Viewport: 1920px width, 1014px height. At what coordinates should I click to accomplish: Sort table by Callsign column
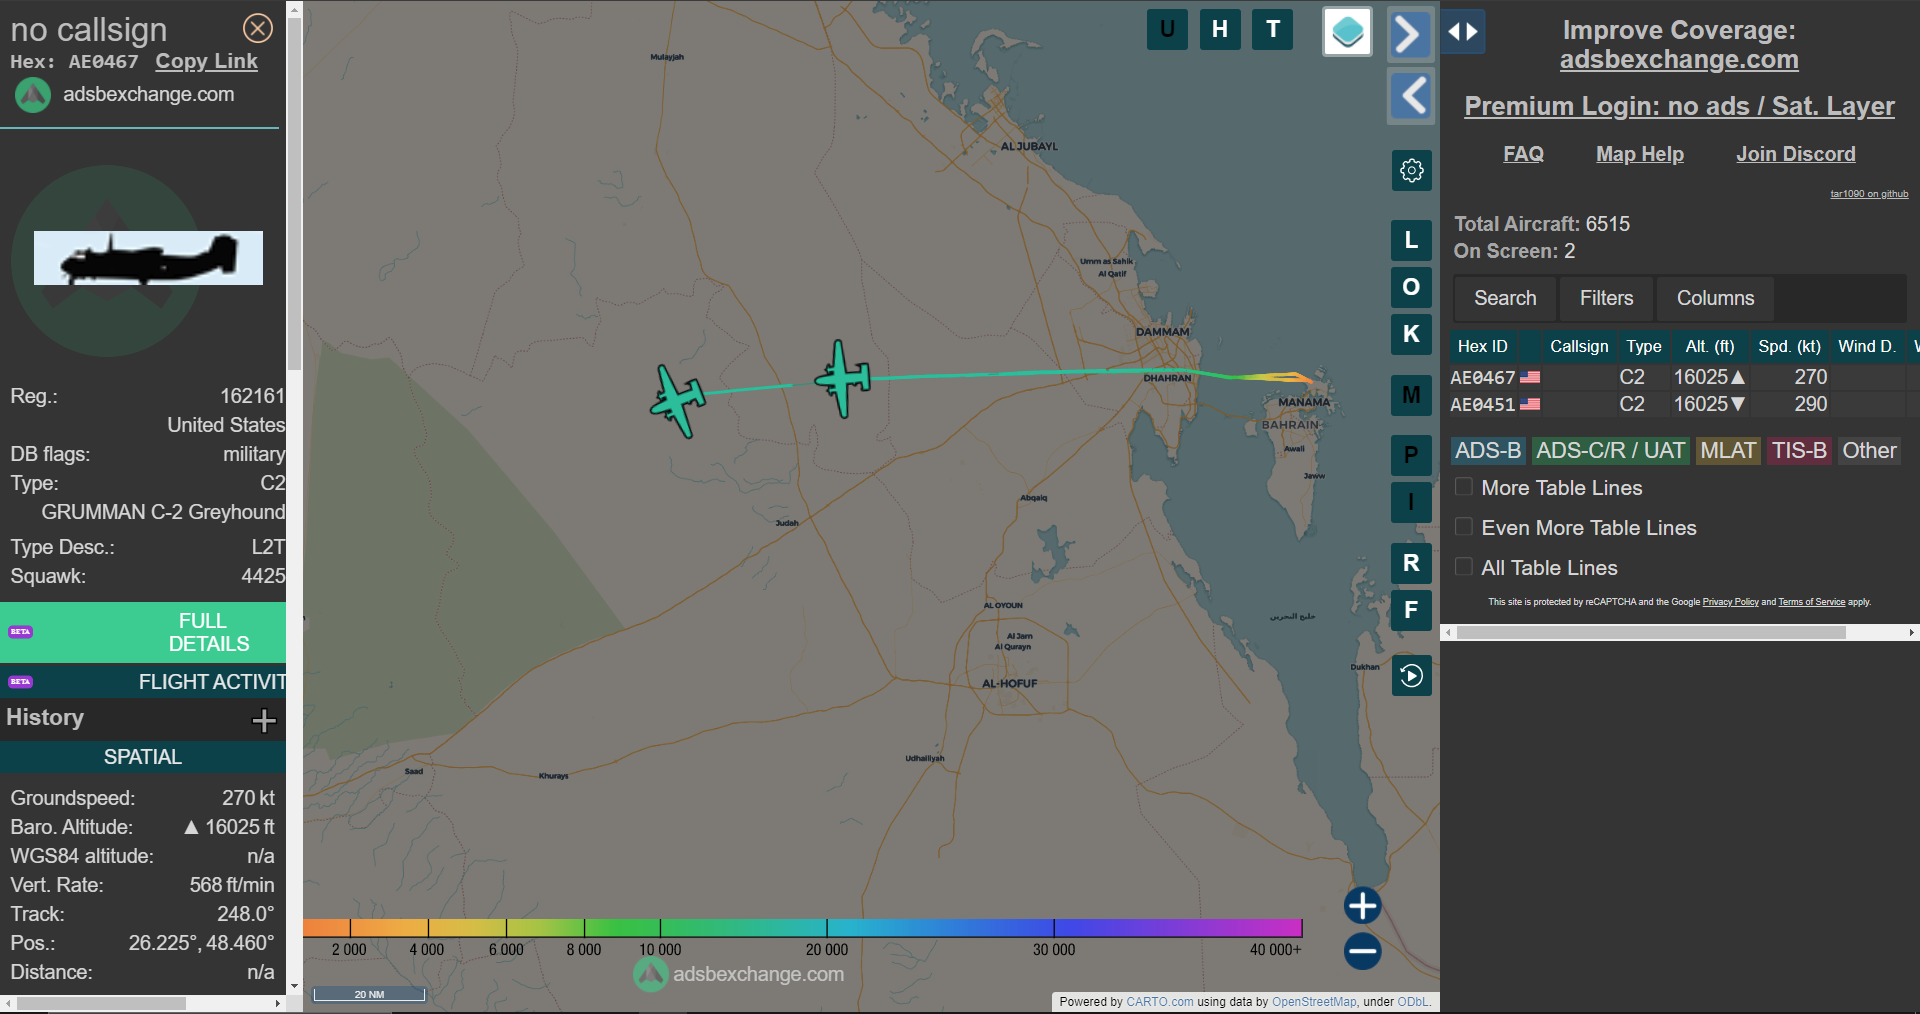[x=1579, y=346]
